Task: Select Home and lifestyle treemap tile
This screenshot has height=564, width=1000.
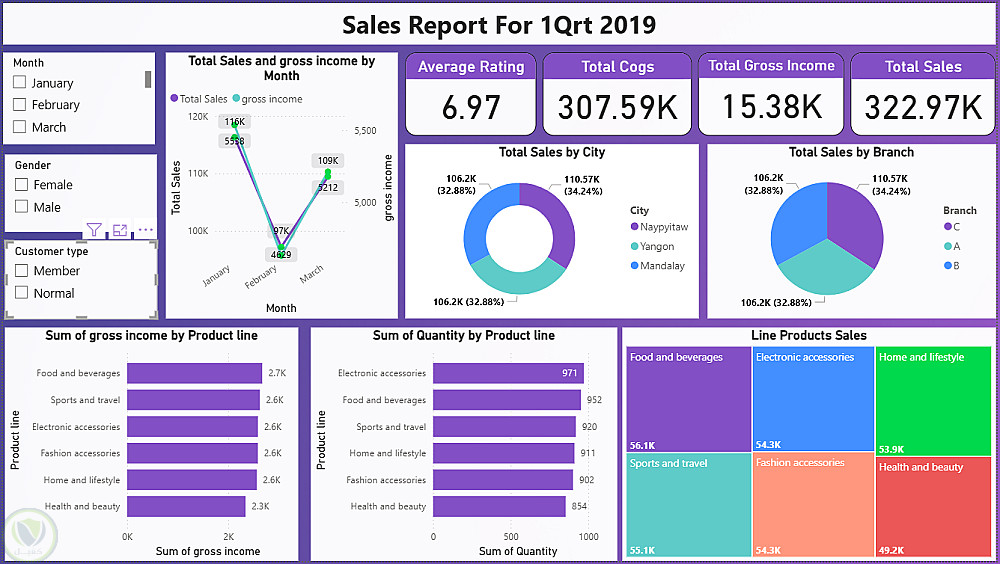Action: 934,401
